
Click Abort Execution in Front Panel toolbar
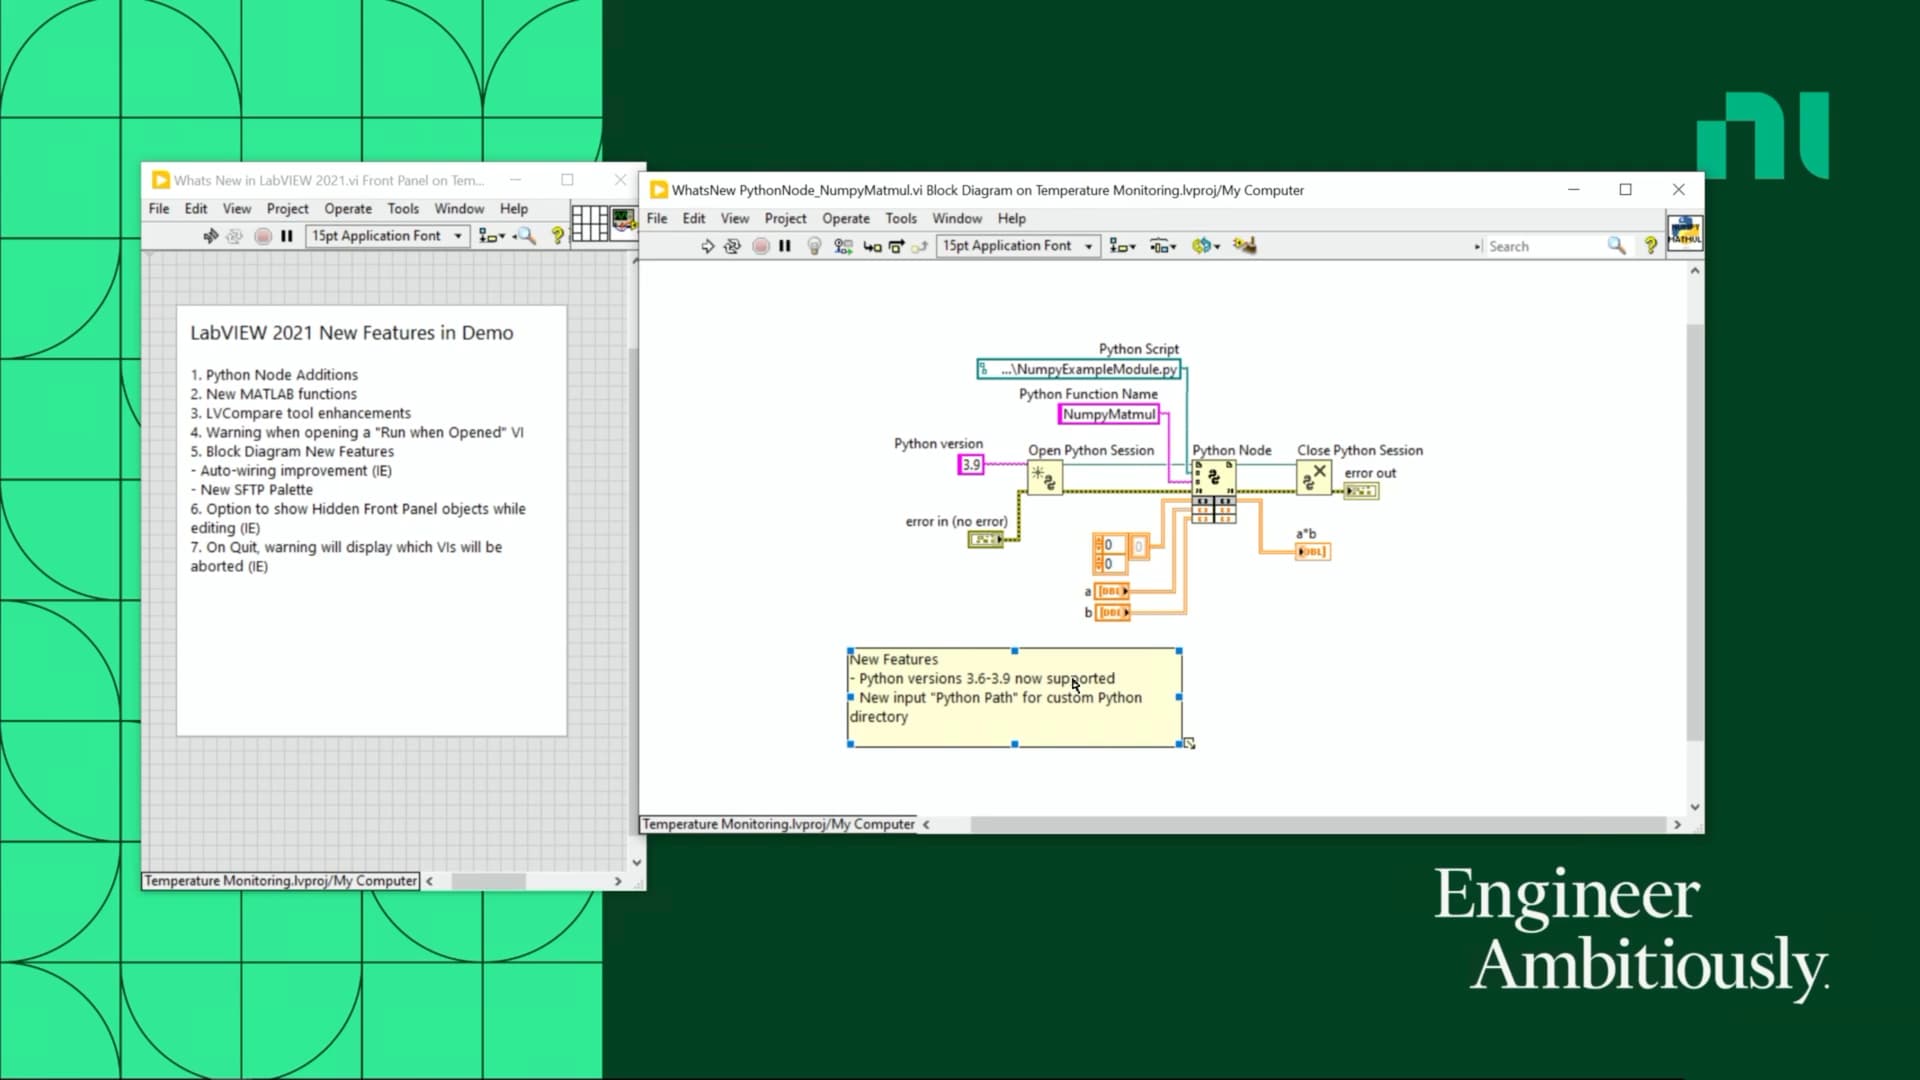coord(263,236)
